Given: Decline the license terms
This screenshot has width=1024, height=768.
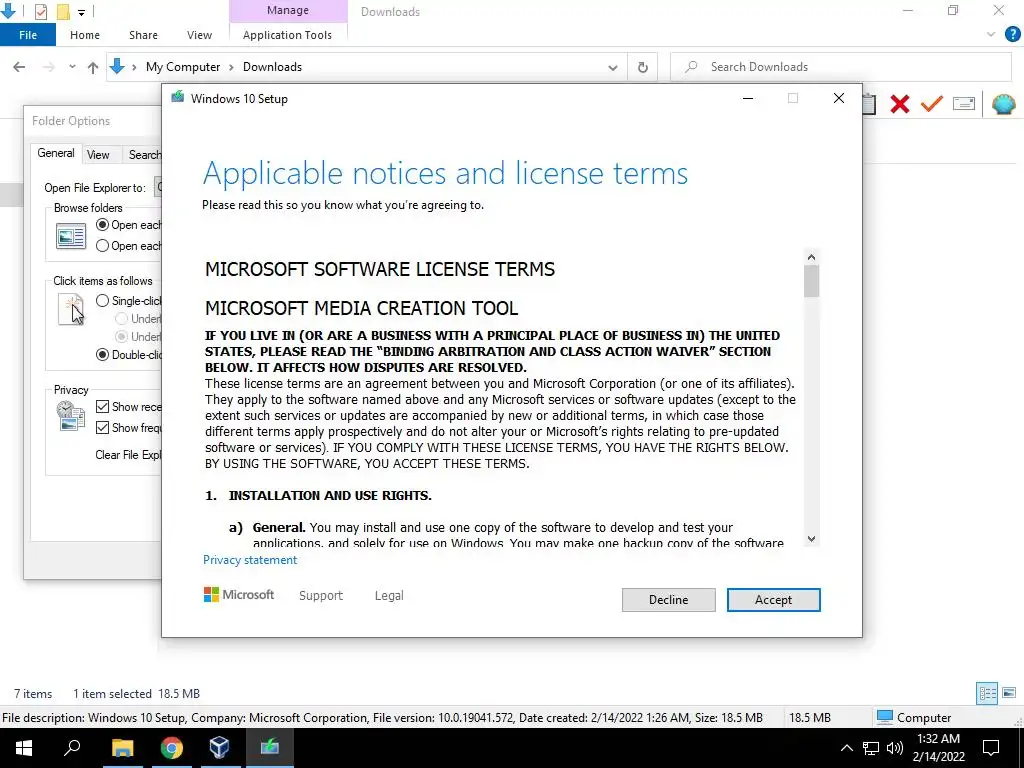Looking at the screenshot, I should click(668, 600).
